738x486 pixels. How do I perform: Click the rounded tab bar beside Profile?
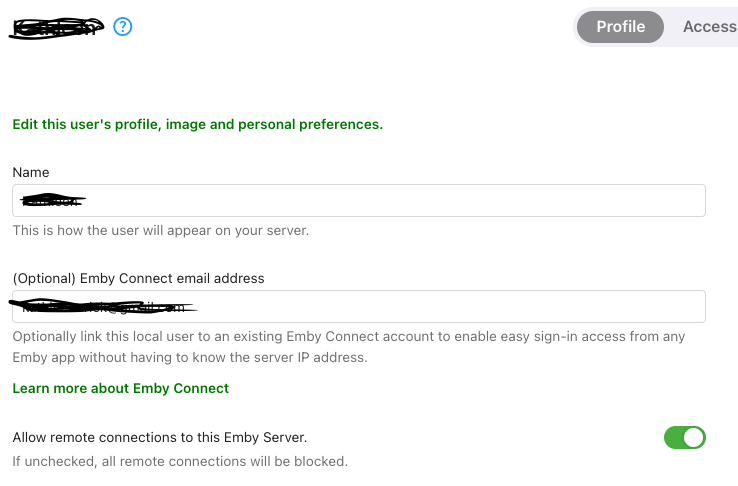655,27
